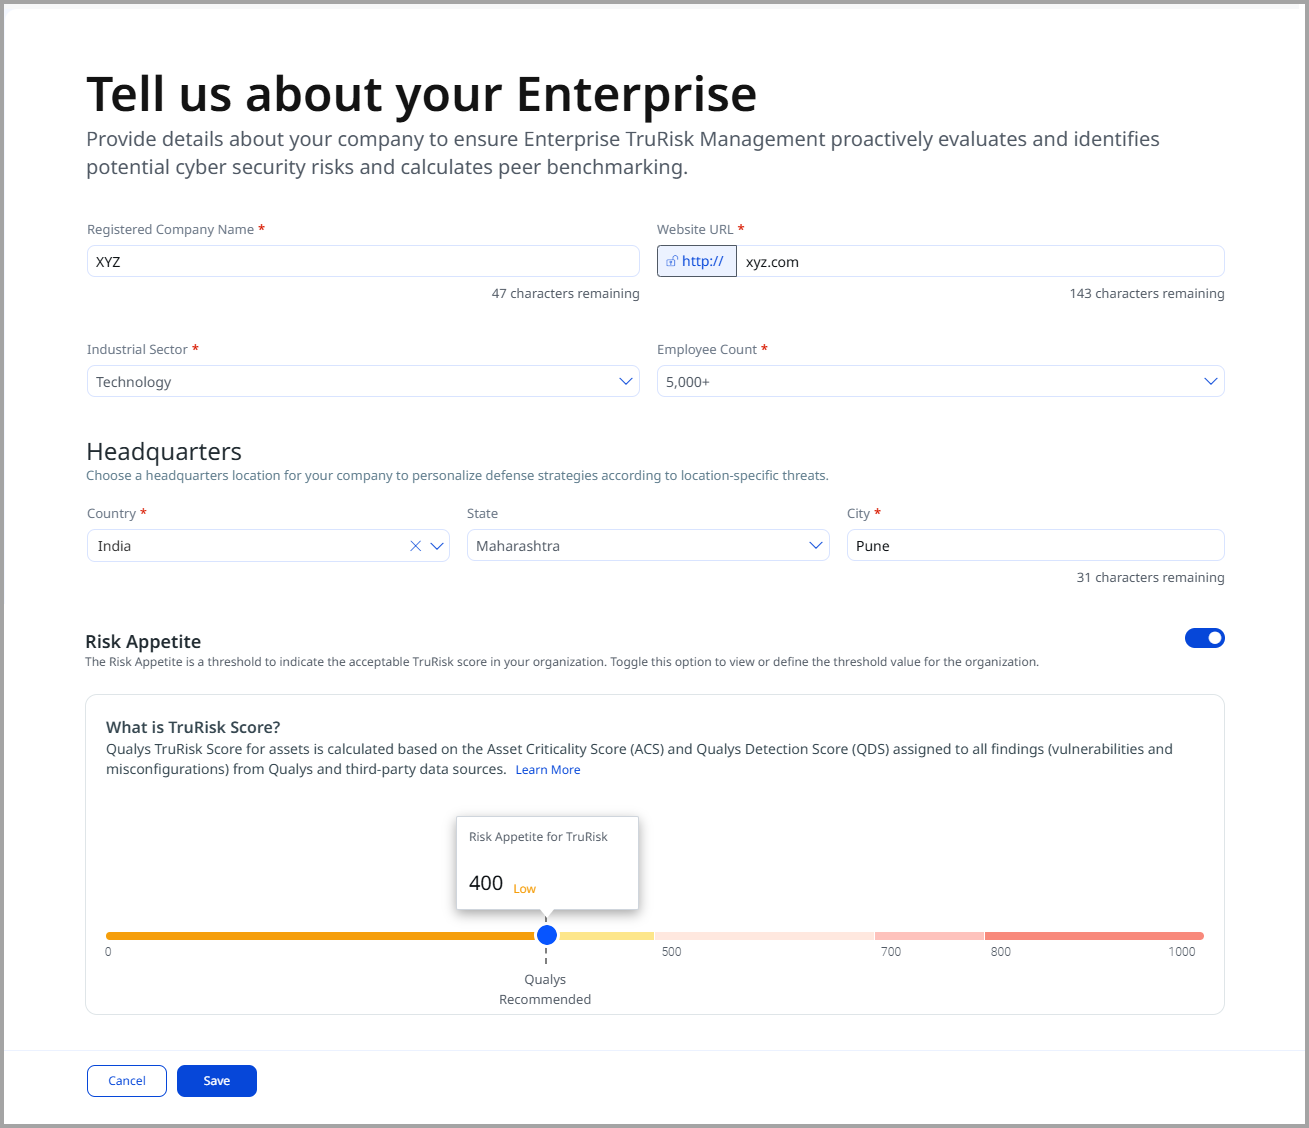
Task: Clear the India country selection
Action: pos(416,546)
